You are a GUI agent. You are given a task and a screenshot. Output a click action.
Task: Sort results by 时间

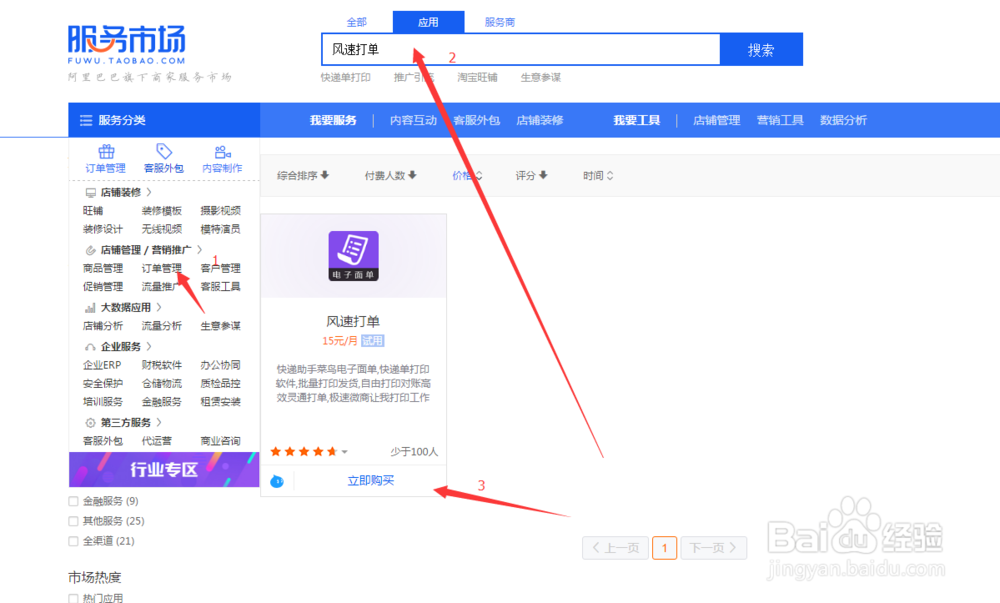pyautogui.click(x=598, y=175)
